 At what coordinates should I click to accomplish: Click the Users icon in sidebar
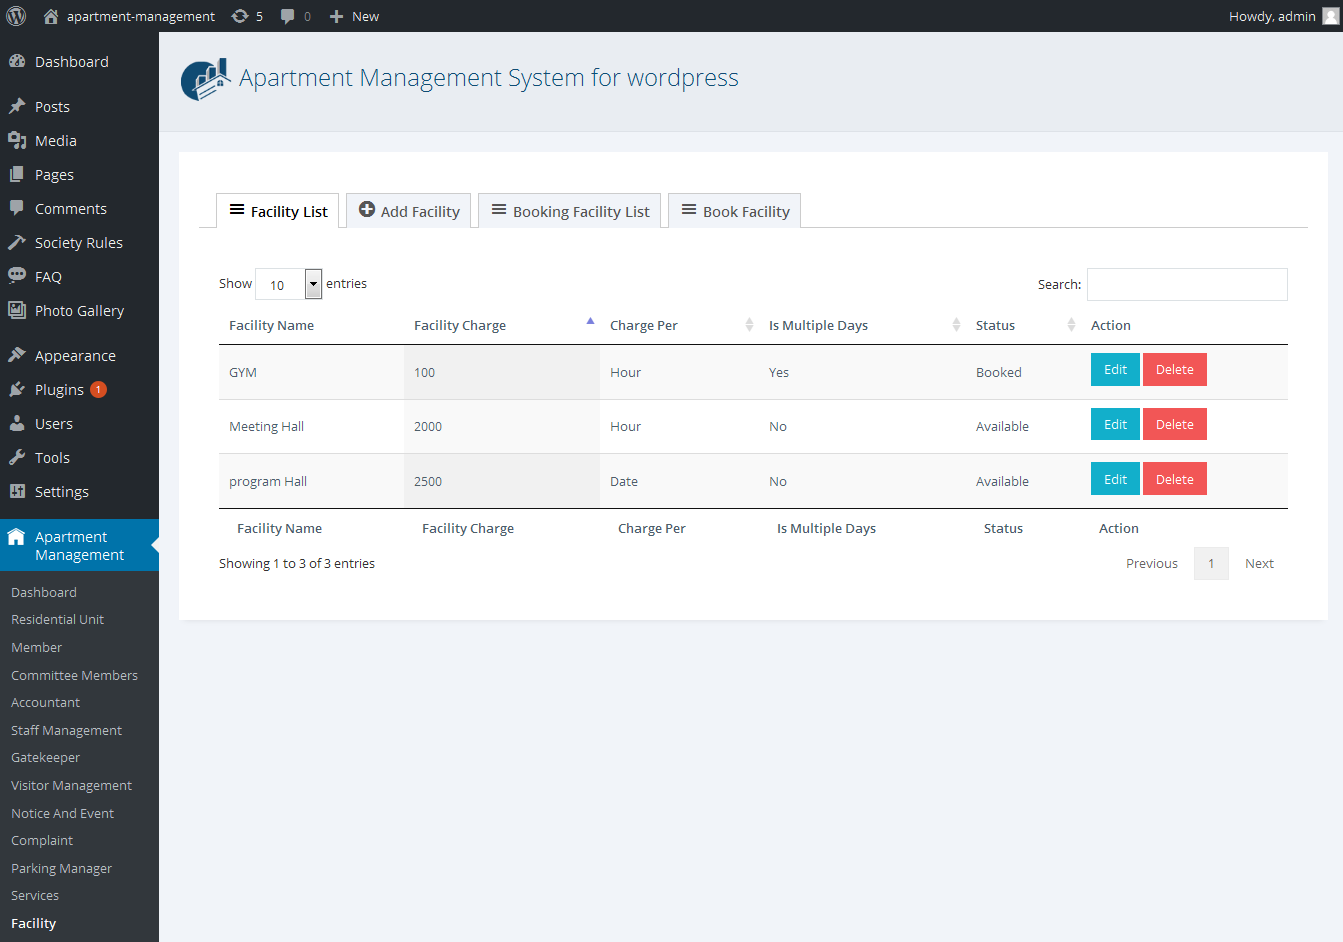[x=17, y=423]
